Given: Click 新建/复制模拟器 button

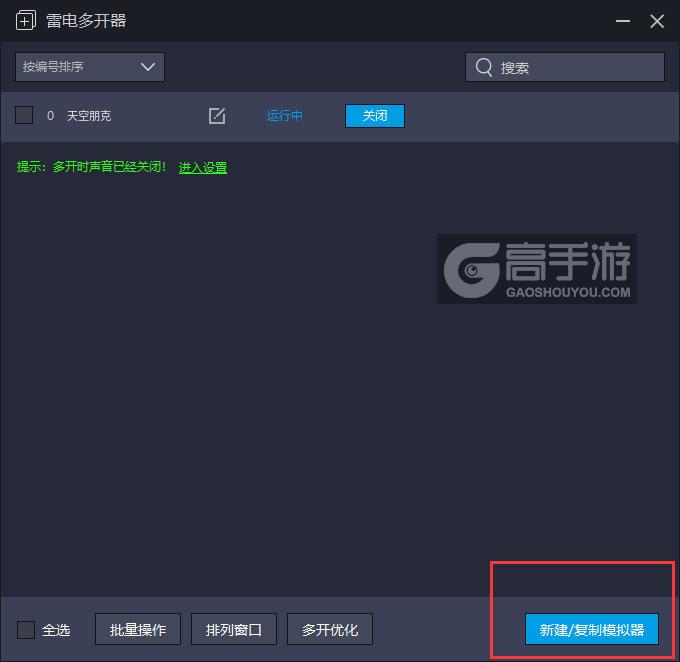Looking at the screenshot, I should (592, 629).
